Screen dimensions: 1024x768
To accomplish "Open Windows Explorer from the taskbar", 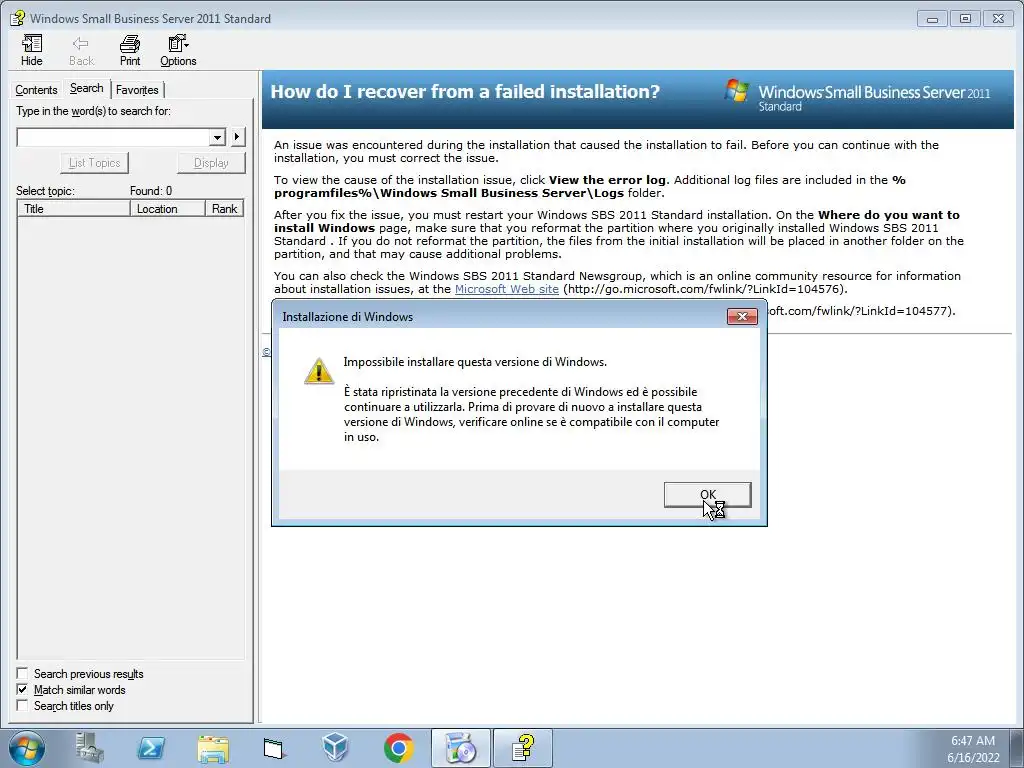I will (213, 748).
